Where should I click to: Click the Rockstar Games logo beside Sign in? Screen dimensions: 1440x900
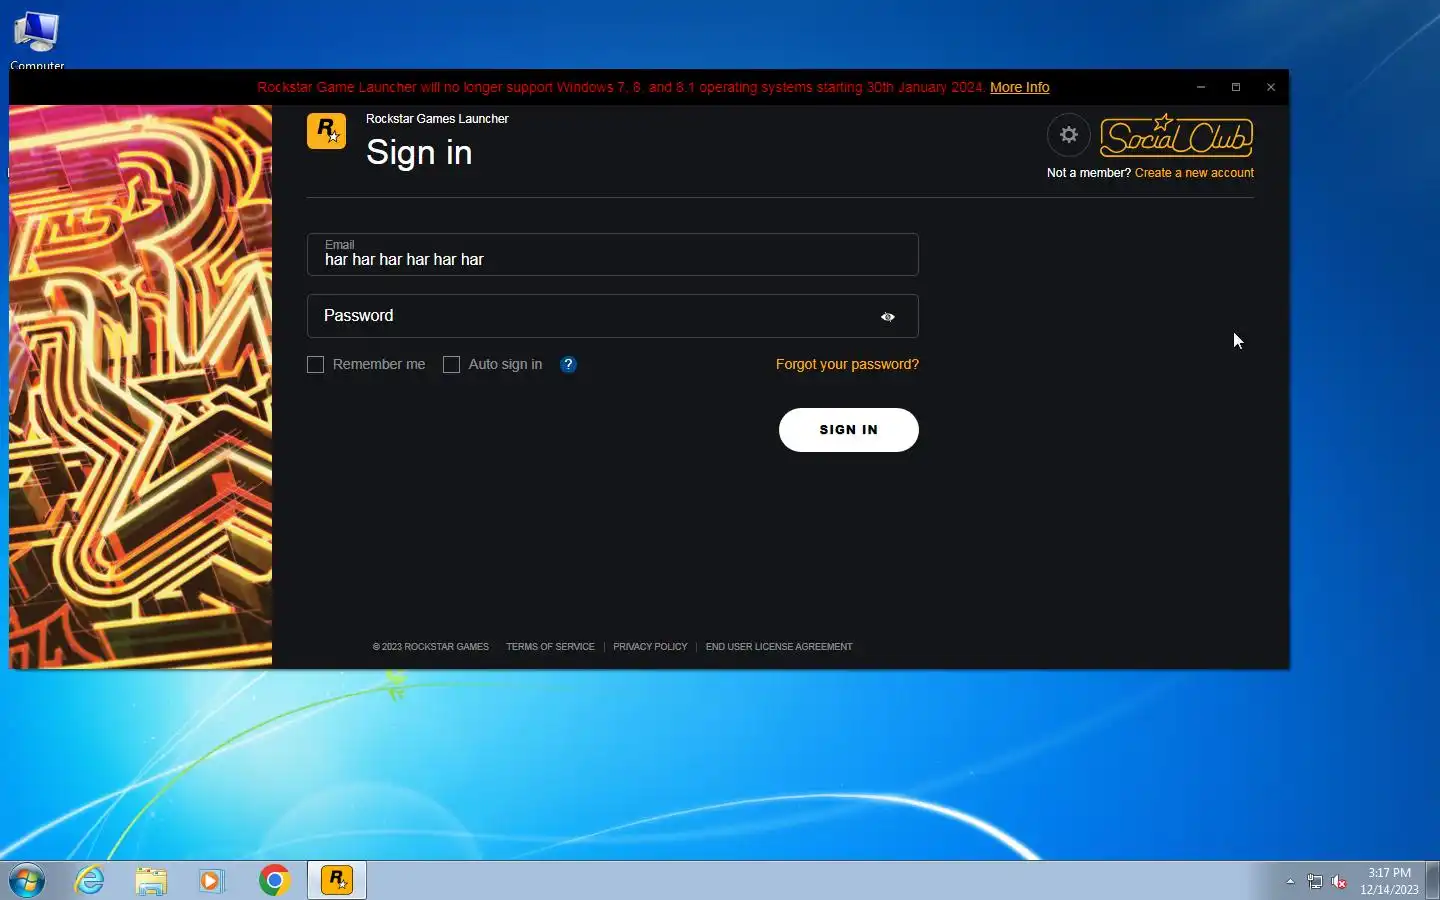pyautogui.click(x=326, y=131)
